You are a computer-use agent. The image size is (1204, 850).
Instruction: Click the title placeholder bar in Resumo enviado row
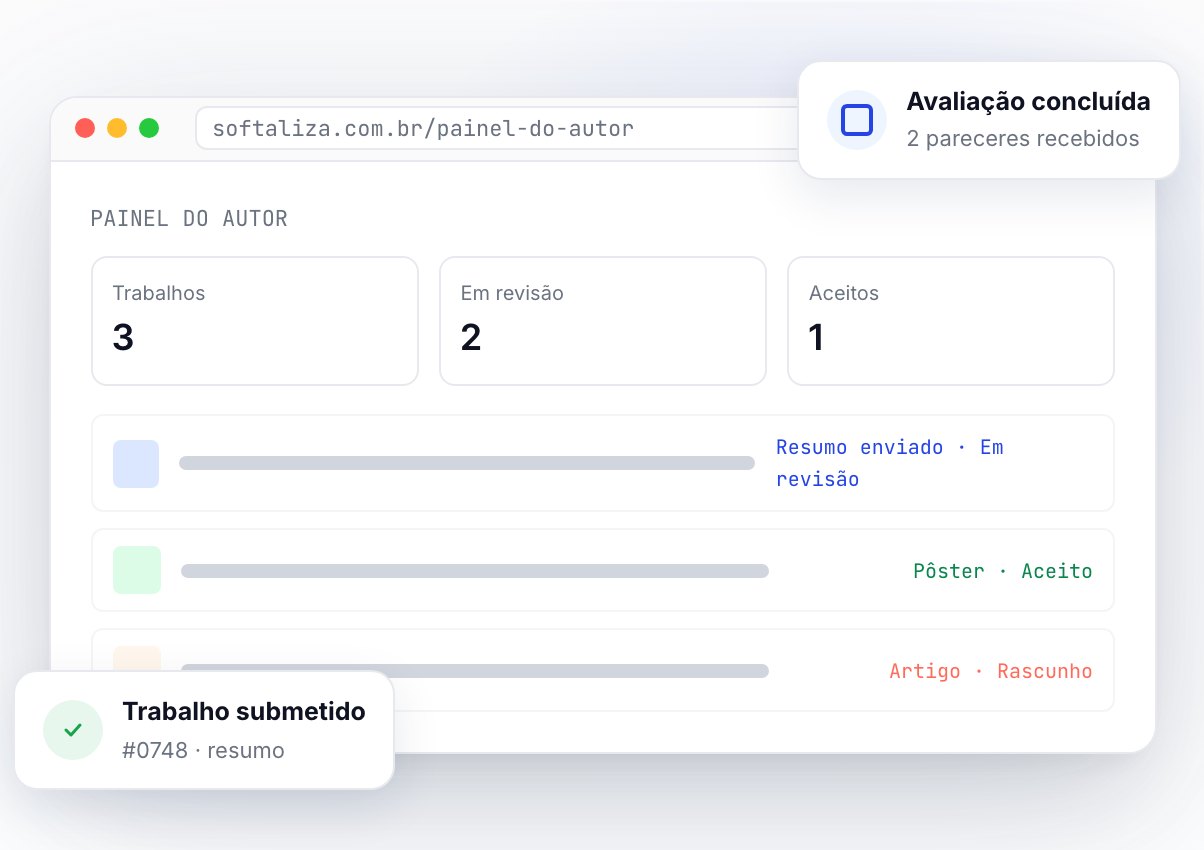click(x=467, y=463)
